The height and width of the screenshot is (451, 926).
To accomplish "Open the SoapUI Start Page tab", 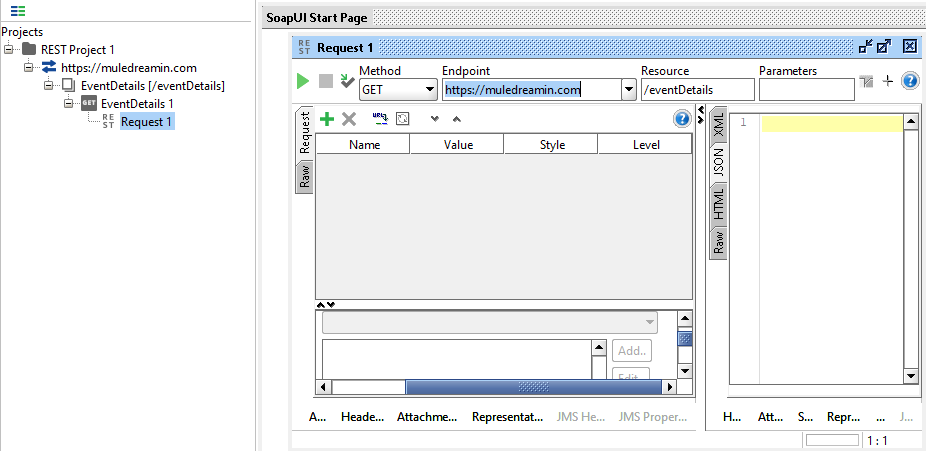I will [317, 18].
